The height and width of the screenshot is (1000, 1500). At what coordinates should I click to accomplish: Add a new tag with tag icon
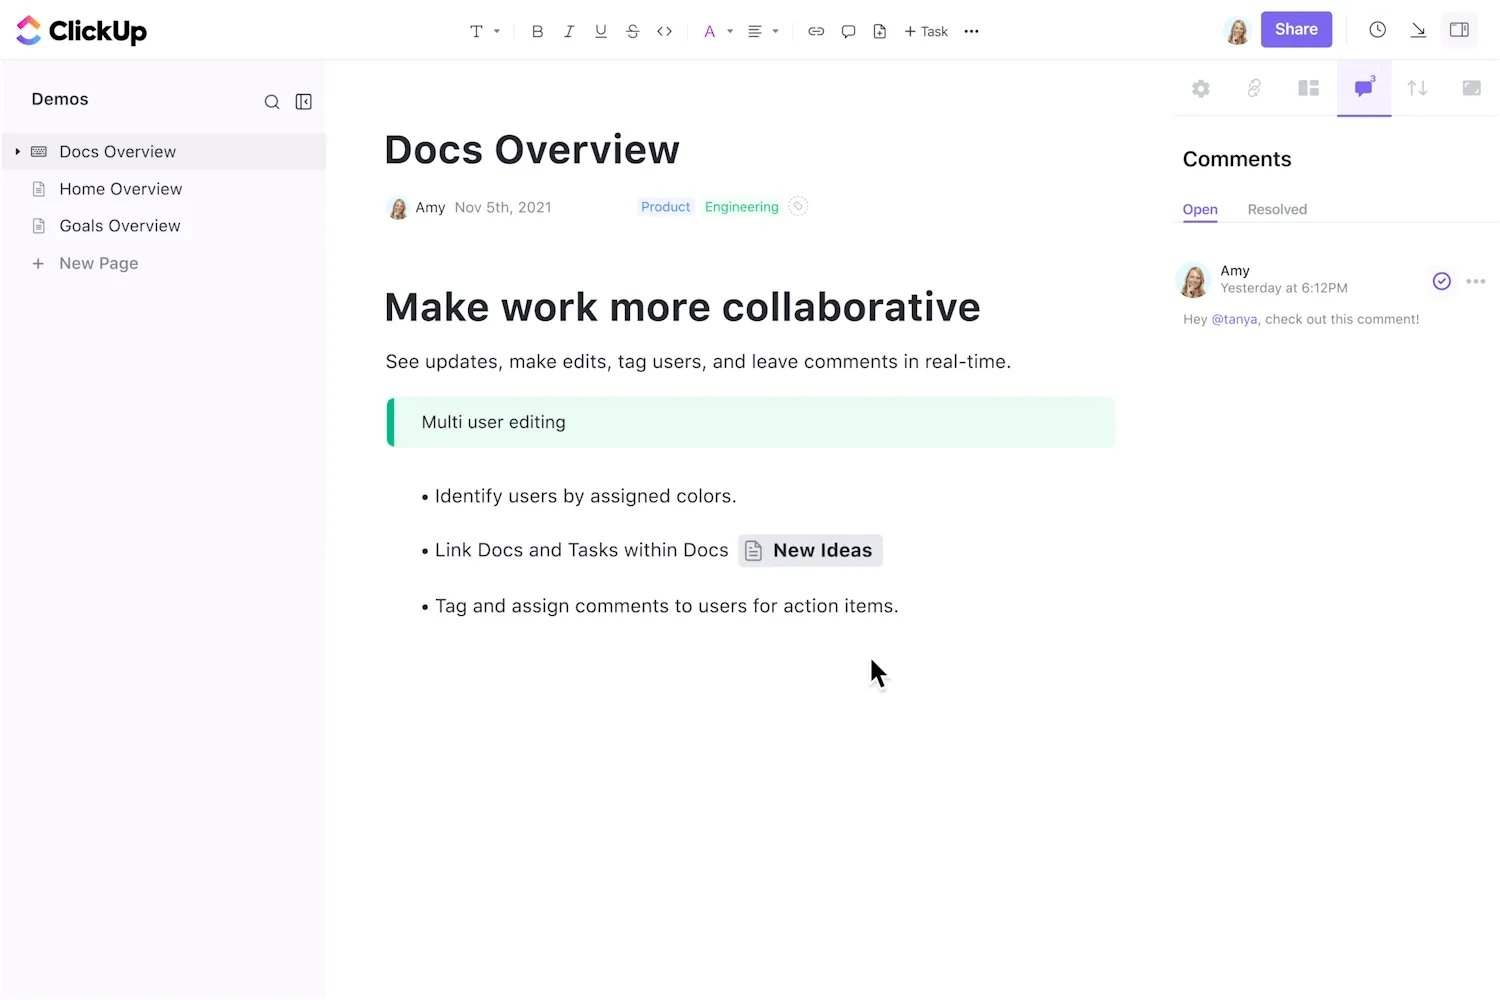pyautogui.click(x=798, y=206)
